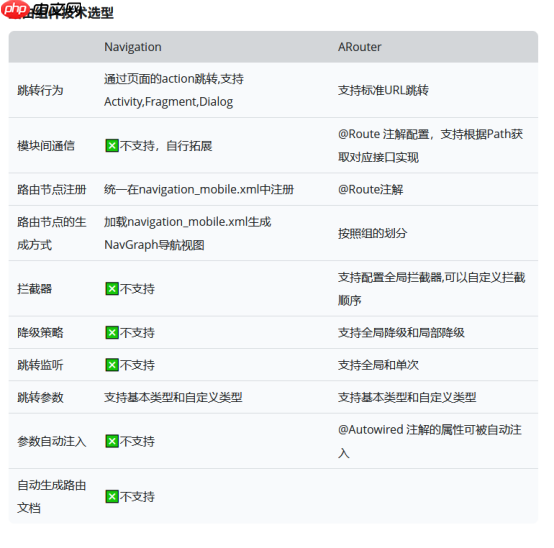Click the X icon in 拦截器 row

click(112, 289)
